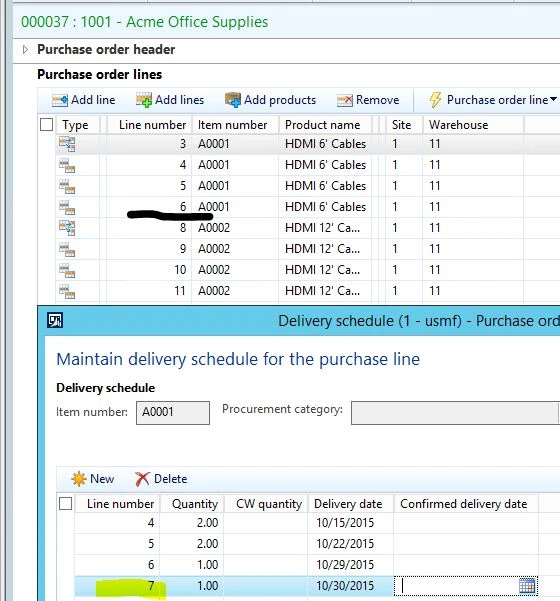Click type icon of line number 11

pos(67,292)
